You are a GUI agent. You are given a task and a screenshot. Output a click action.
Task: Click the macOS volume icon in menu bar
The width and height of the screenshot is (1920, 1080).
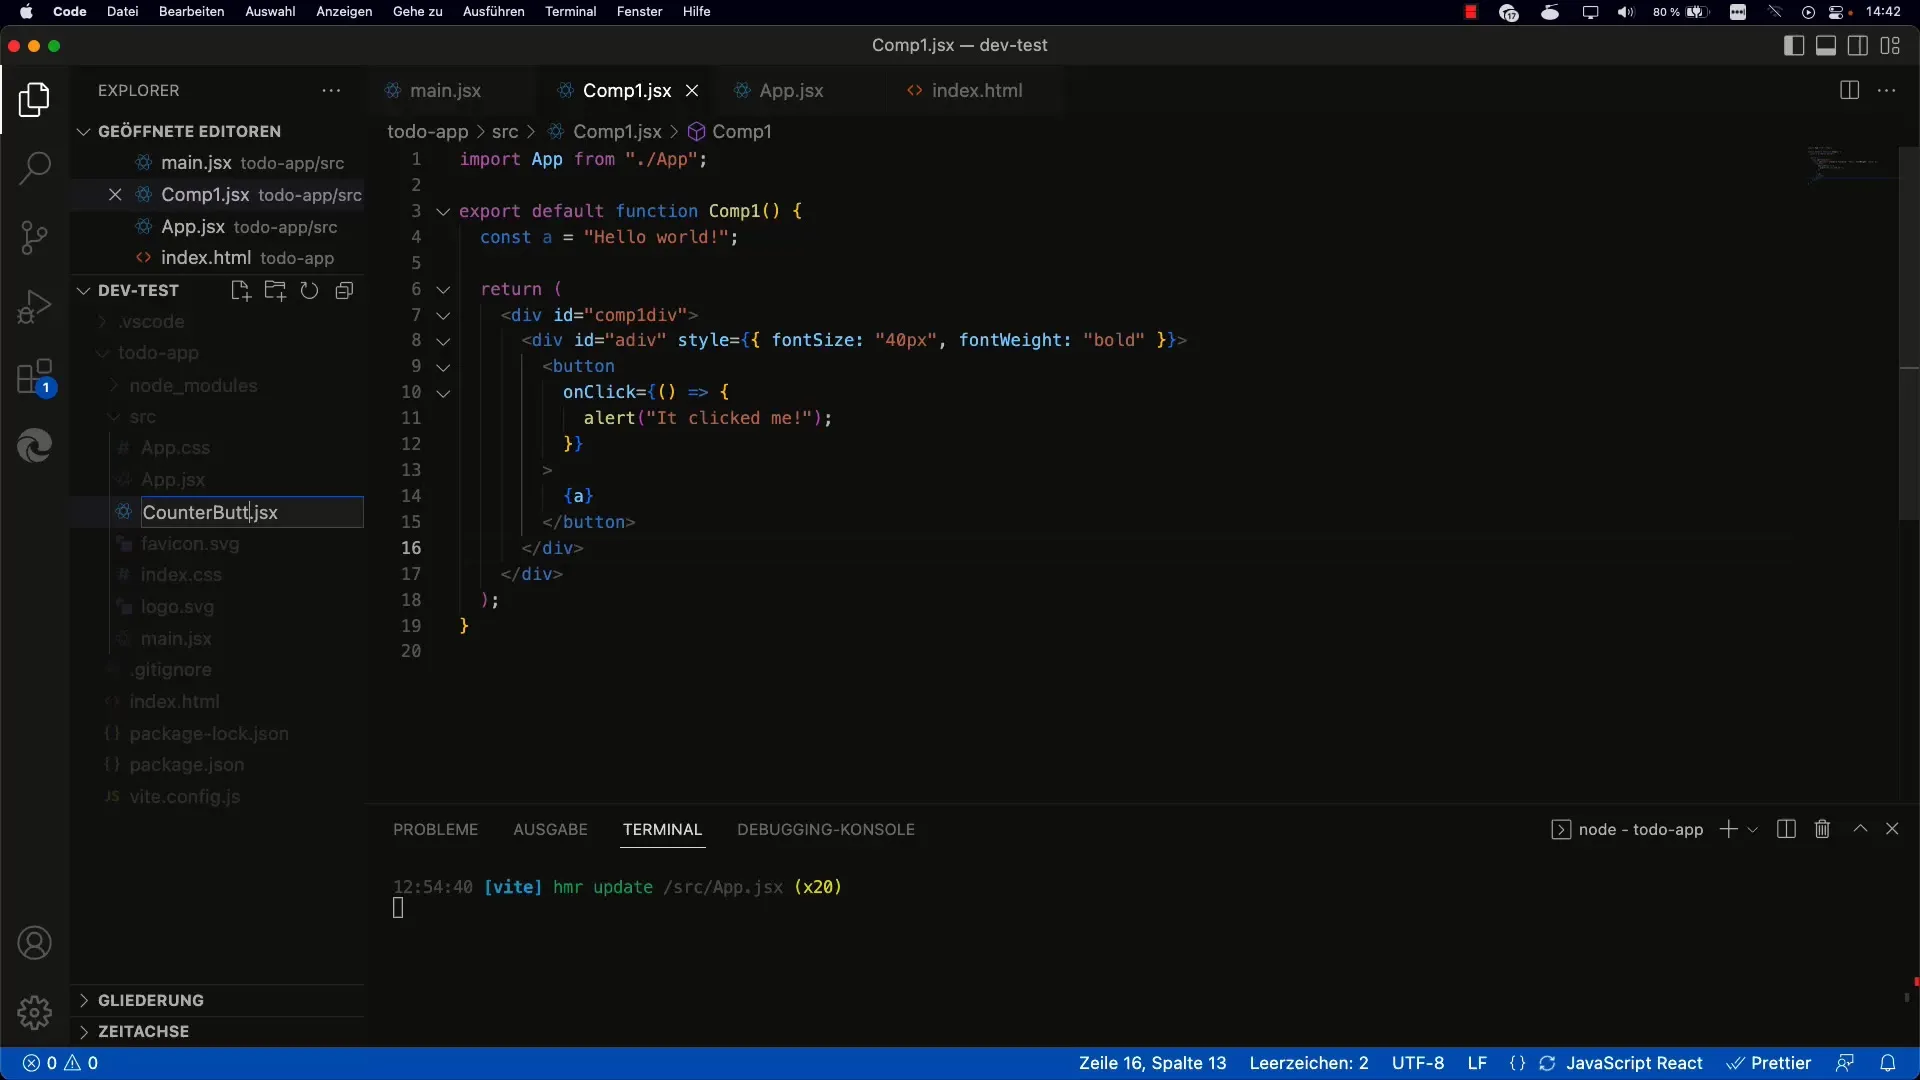pos(1626,12)
